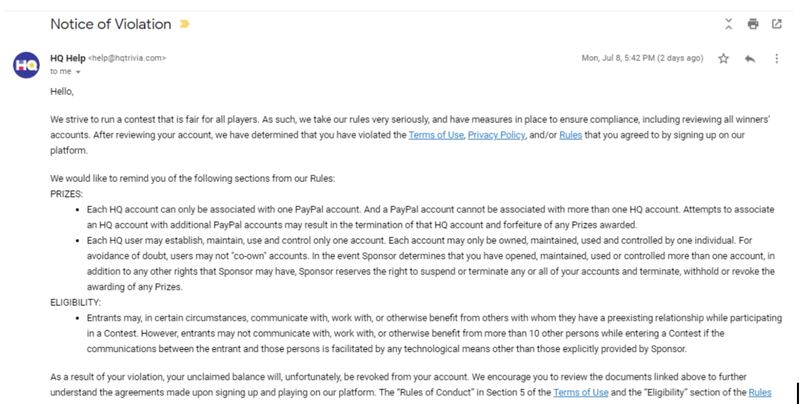
Task: Click the HQ sender avatar
Action: (x=25, y=66)
